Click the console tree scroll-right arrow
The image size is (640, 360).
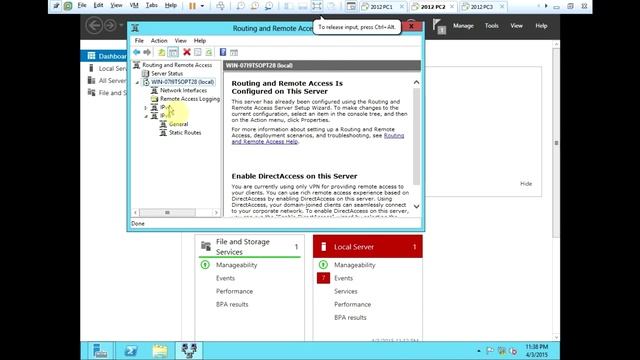(216, 213)
